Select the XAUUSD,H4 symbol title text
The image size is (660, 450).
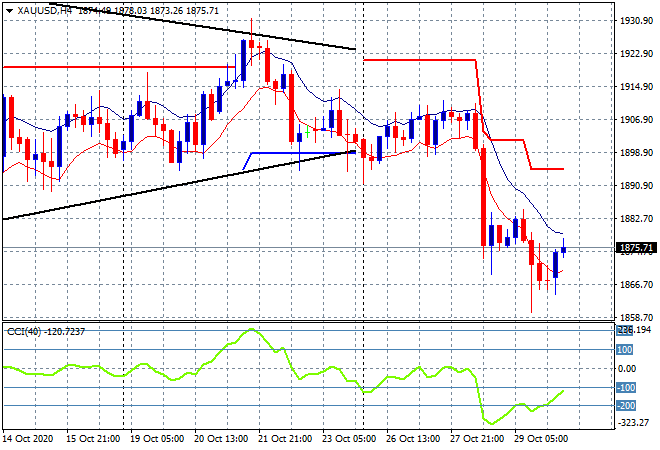tap(45, 11)
